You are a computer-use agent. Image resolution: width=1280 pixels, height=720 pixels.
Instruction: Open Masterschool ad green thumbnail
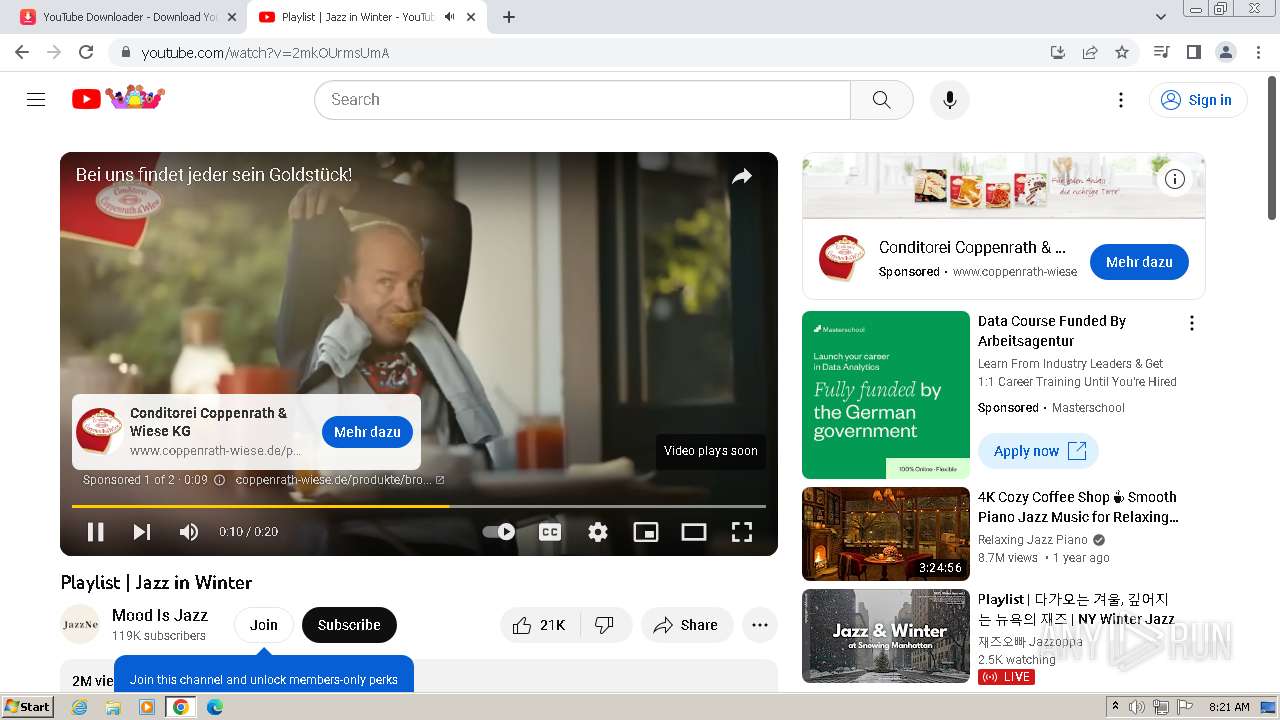point(886,395)
